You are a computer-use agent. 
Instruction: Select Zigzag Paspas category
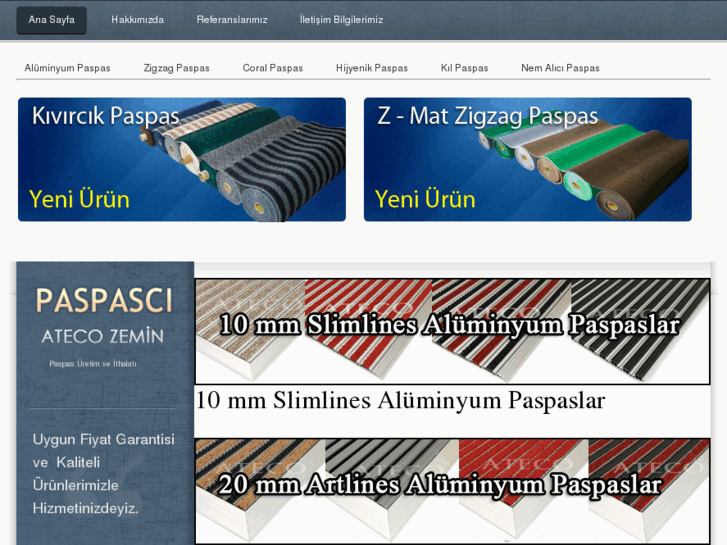click(176, 68)
